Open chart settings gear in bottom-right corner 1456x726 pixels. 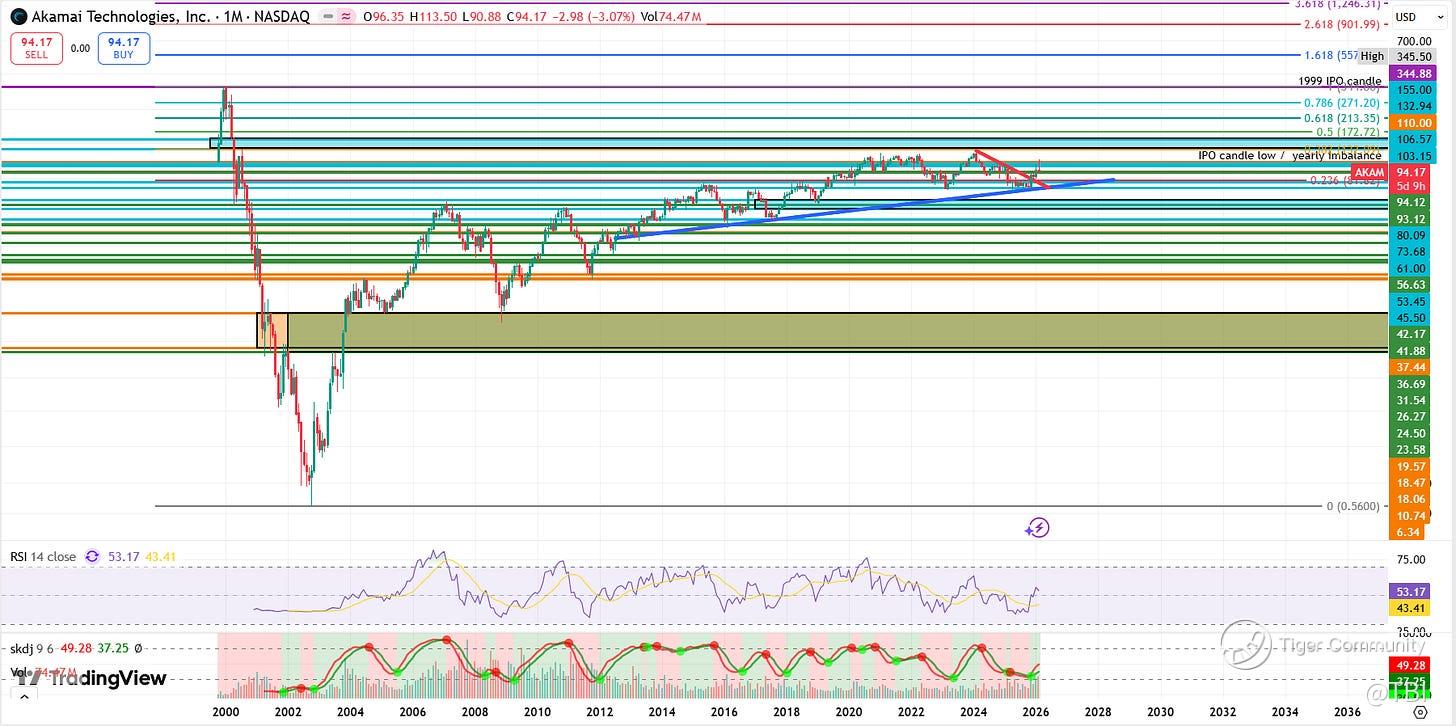[1420, 714]
